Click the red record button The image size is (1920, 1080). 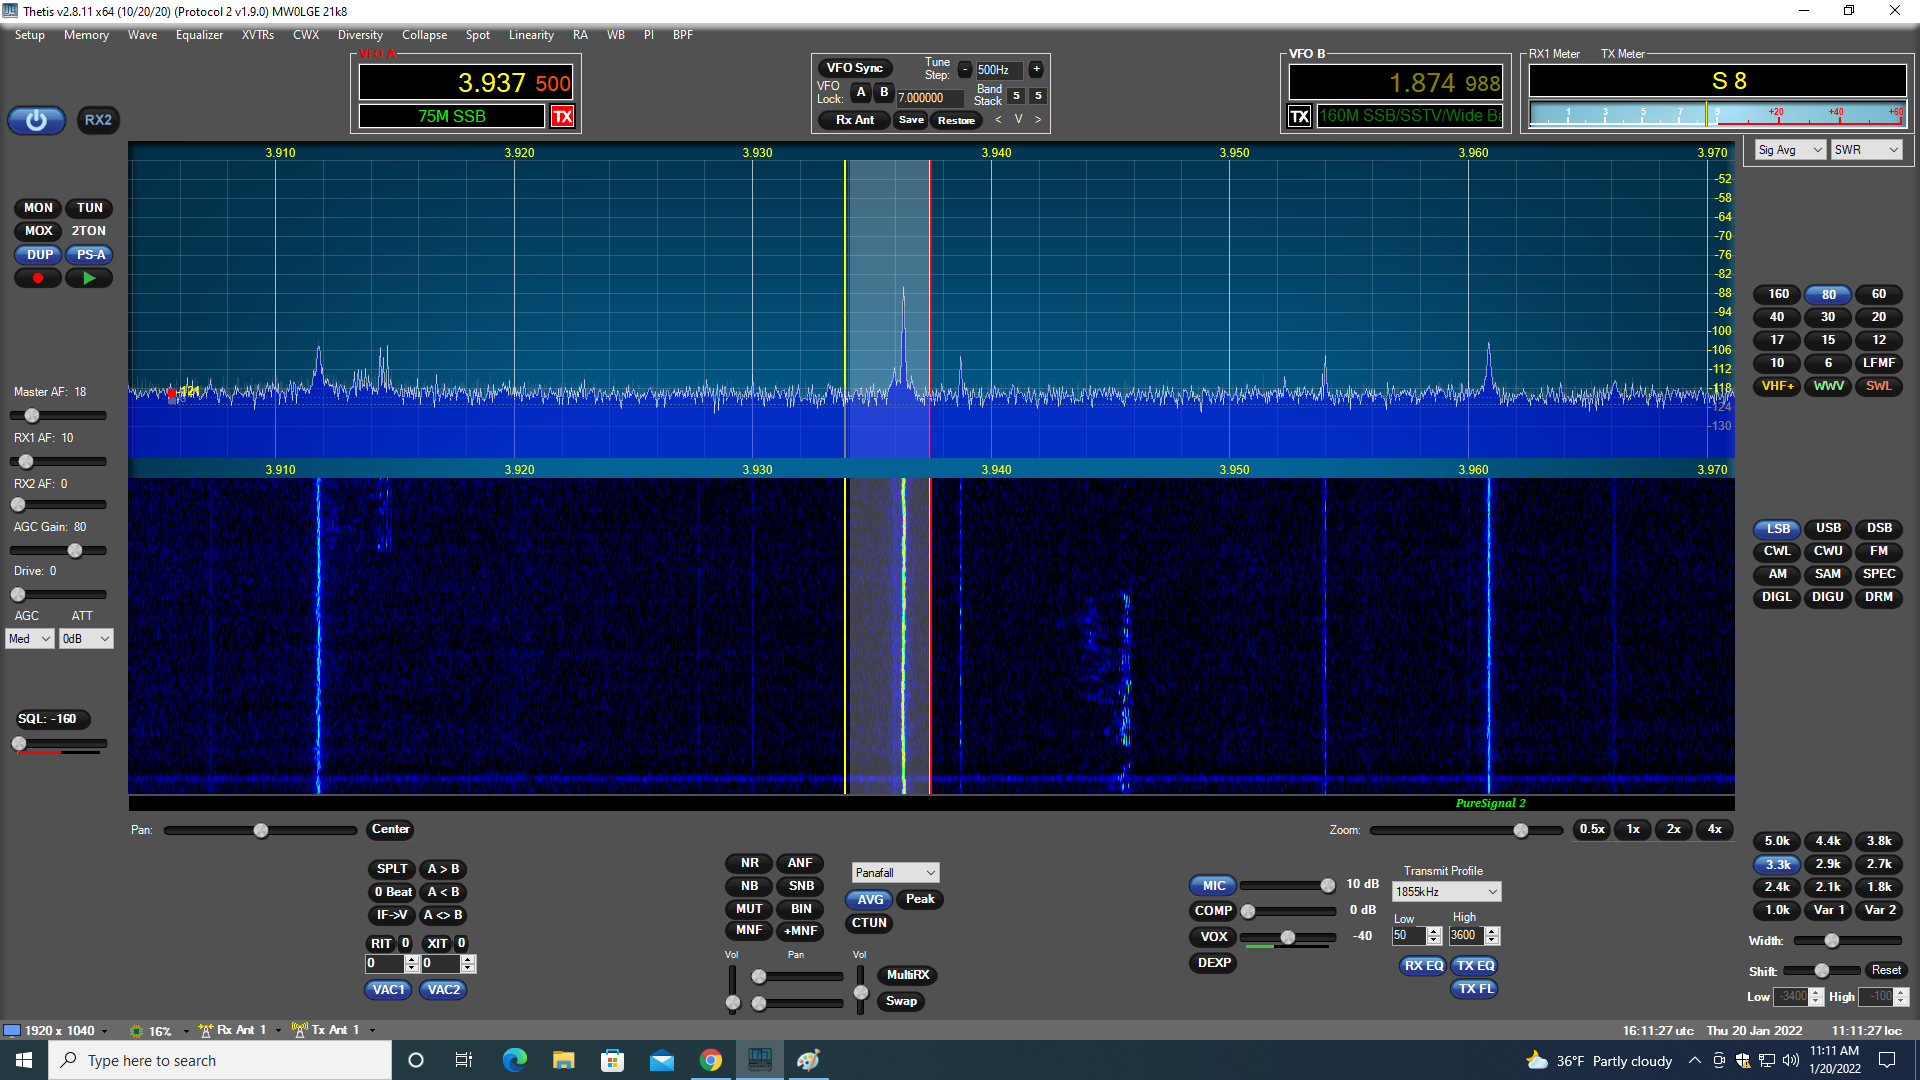38,279
